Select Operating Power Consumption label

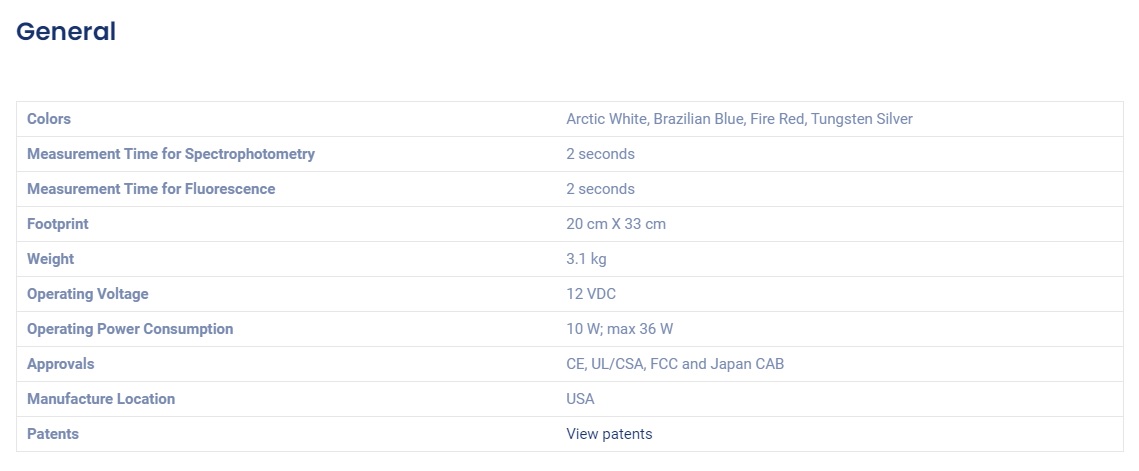[130, 329]
